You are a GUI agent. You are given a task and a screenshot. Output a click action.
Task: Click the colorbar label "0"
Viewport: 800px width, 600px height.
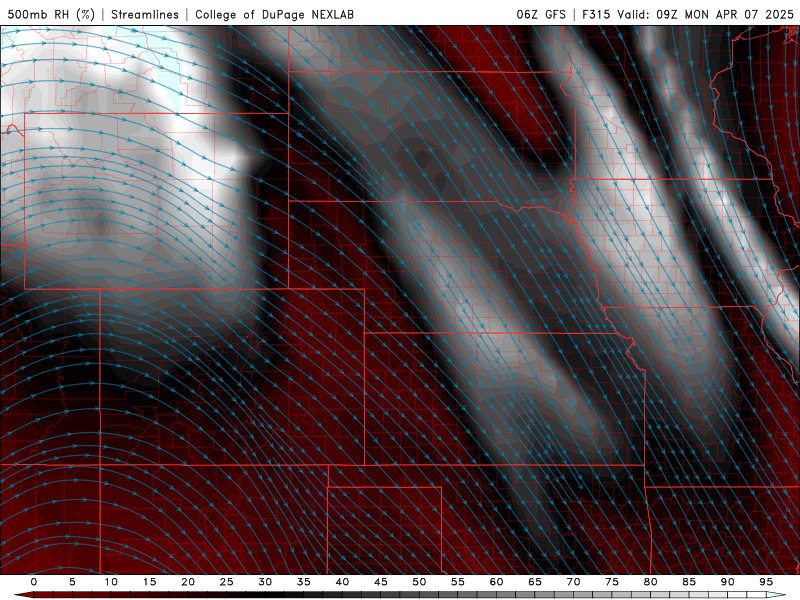pyautogui.click(x=34, y=582)
